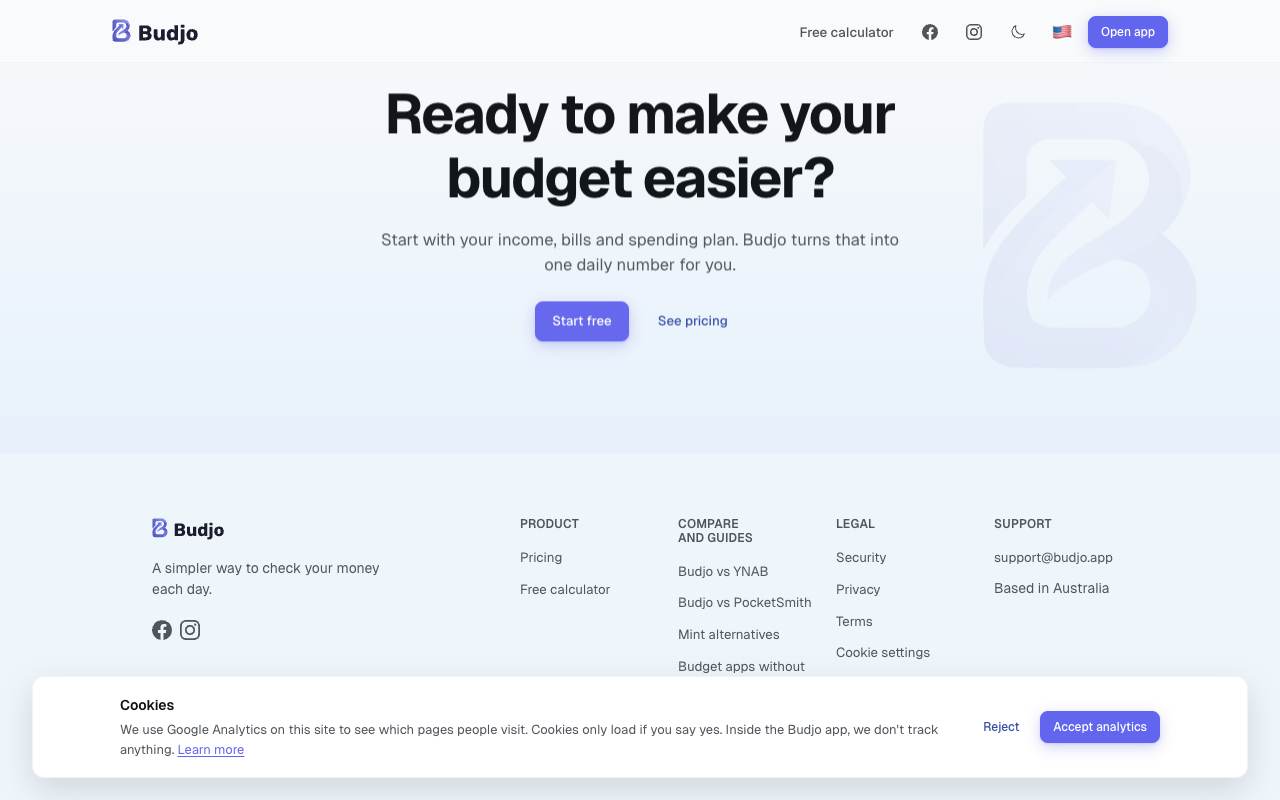Screen dimensions: 1280x800
Task: Click the Start free button
Action: tap(582, 321)
